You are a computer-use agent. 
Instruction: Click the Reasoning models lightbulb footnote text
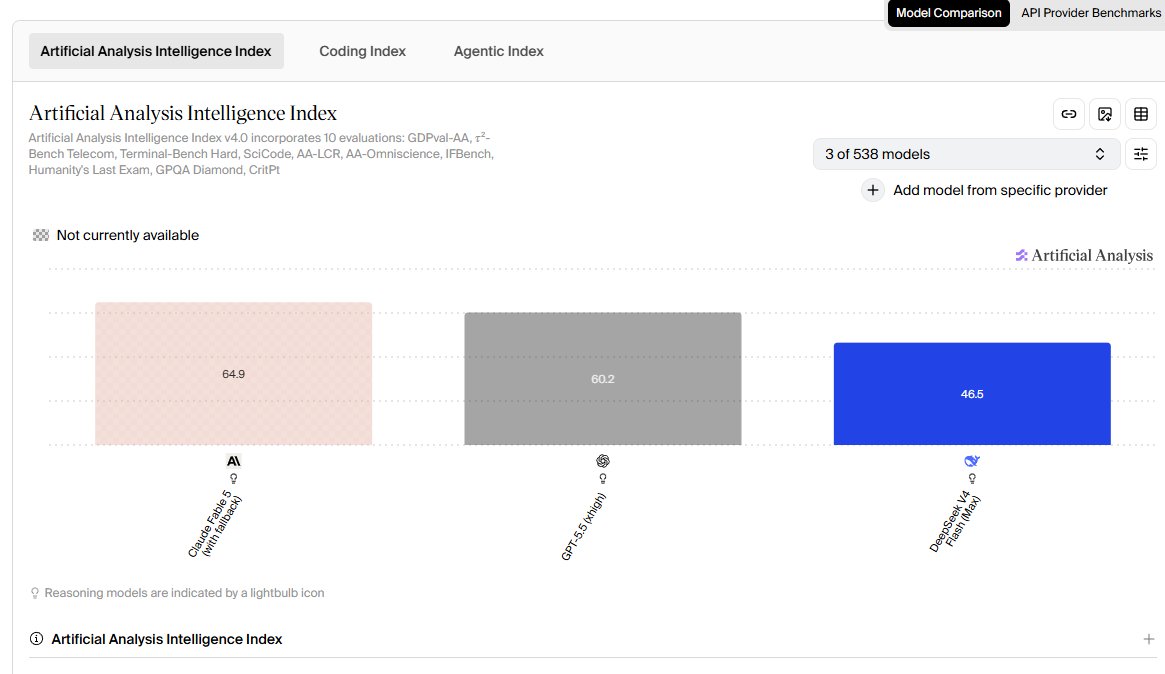(x=184, y=593)
